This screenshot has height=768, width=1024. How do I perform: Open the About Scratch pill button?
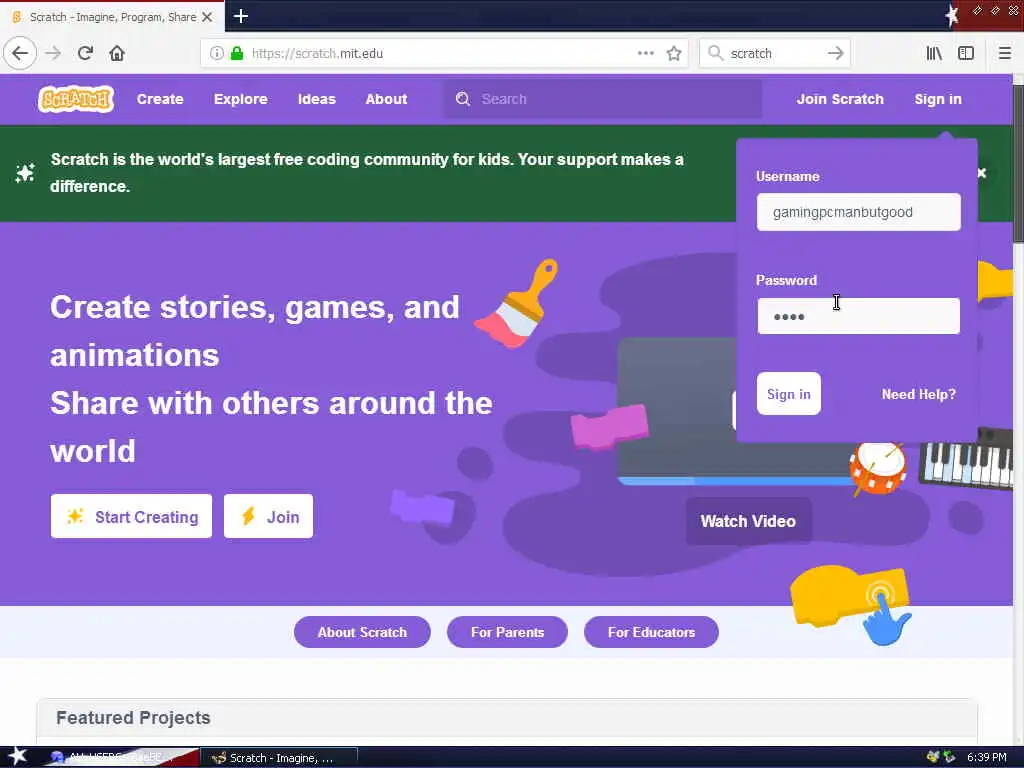(362, 632)
